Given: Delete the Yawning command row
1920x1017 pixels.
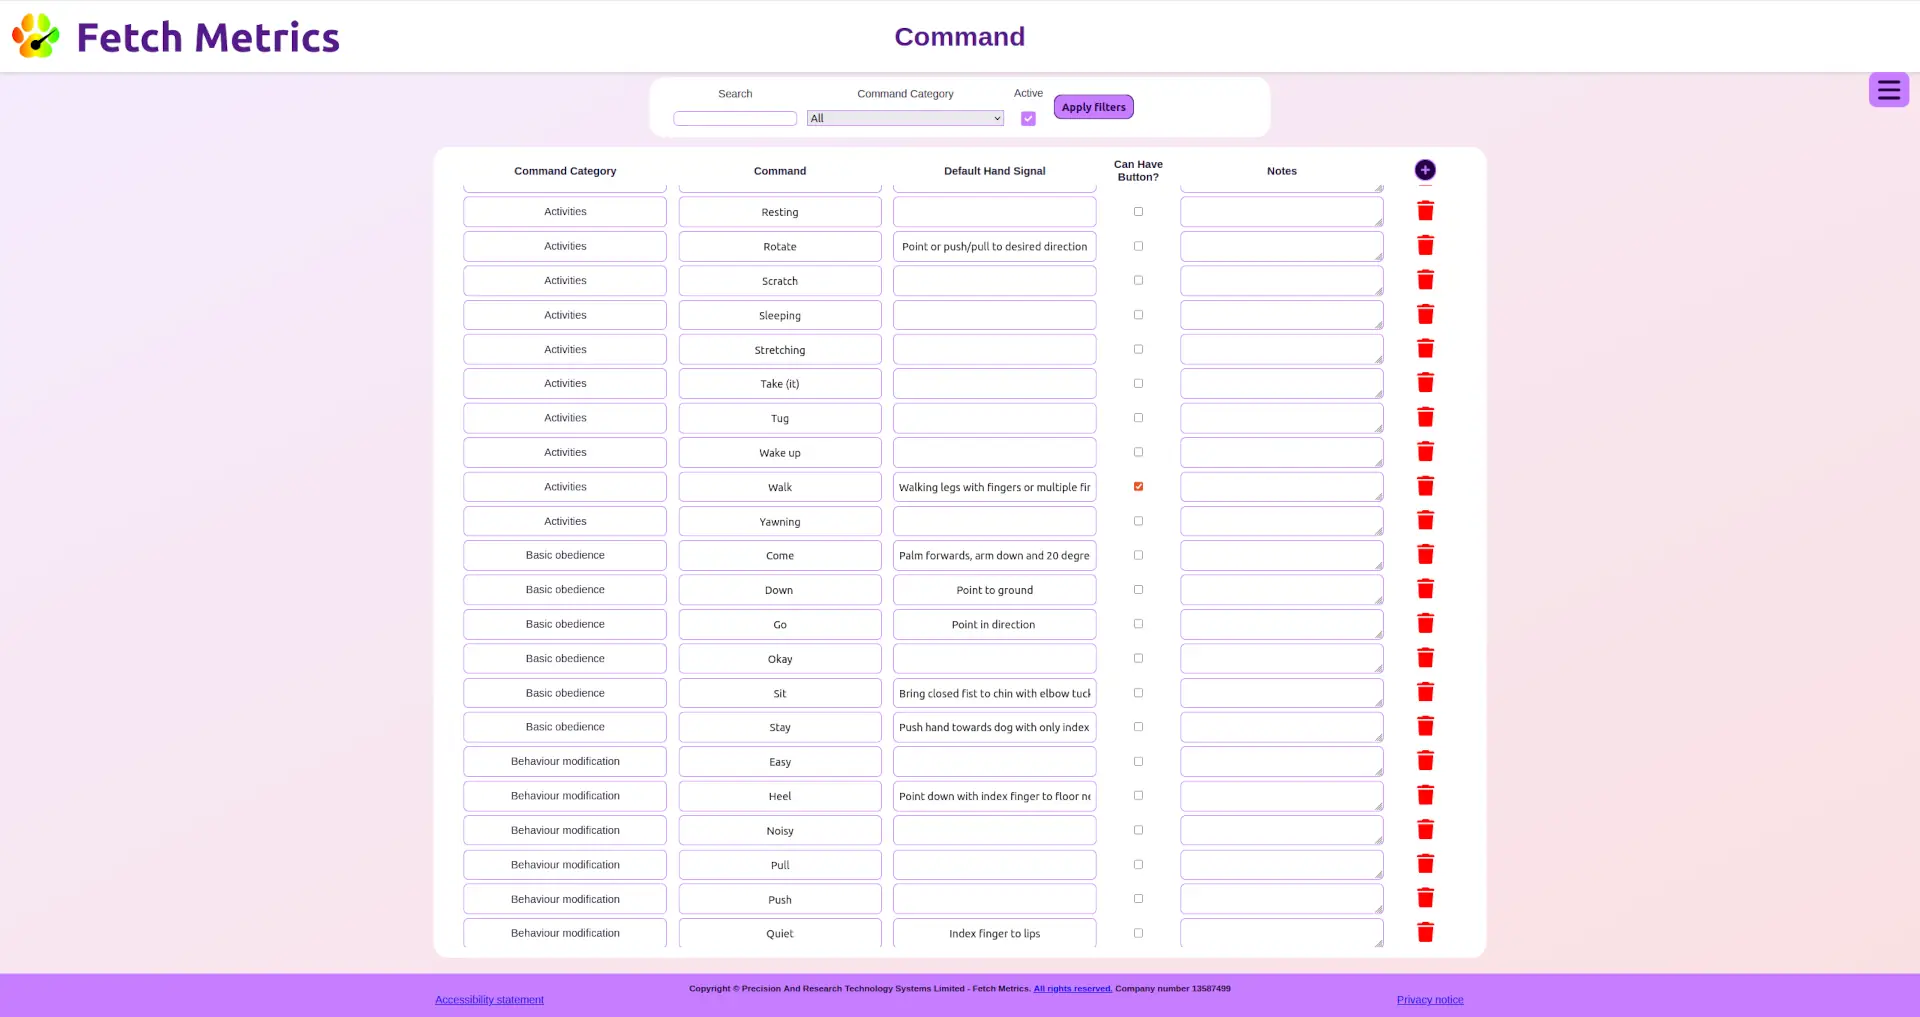Looking at the screenshot, I should click(1425, 521).
